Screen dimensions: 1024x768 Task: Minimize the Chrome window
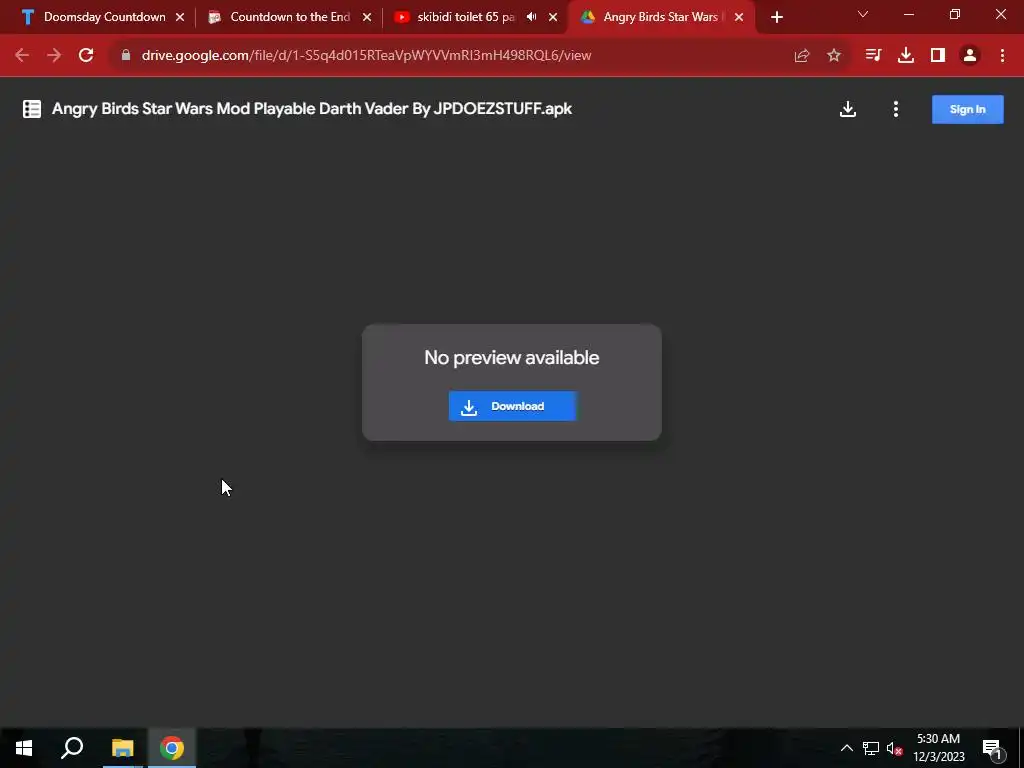(908, 14)
